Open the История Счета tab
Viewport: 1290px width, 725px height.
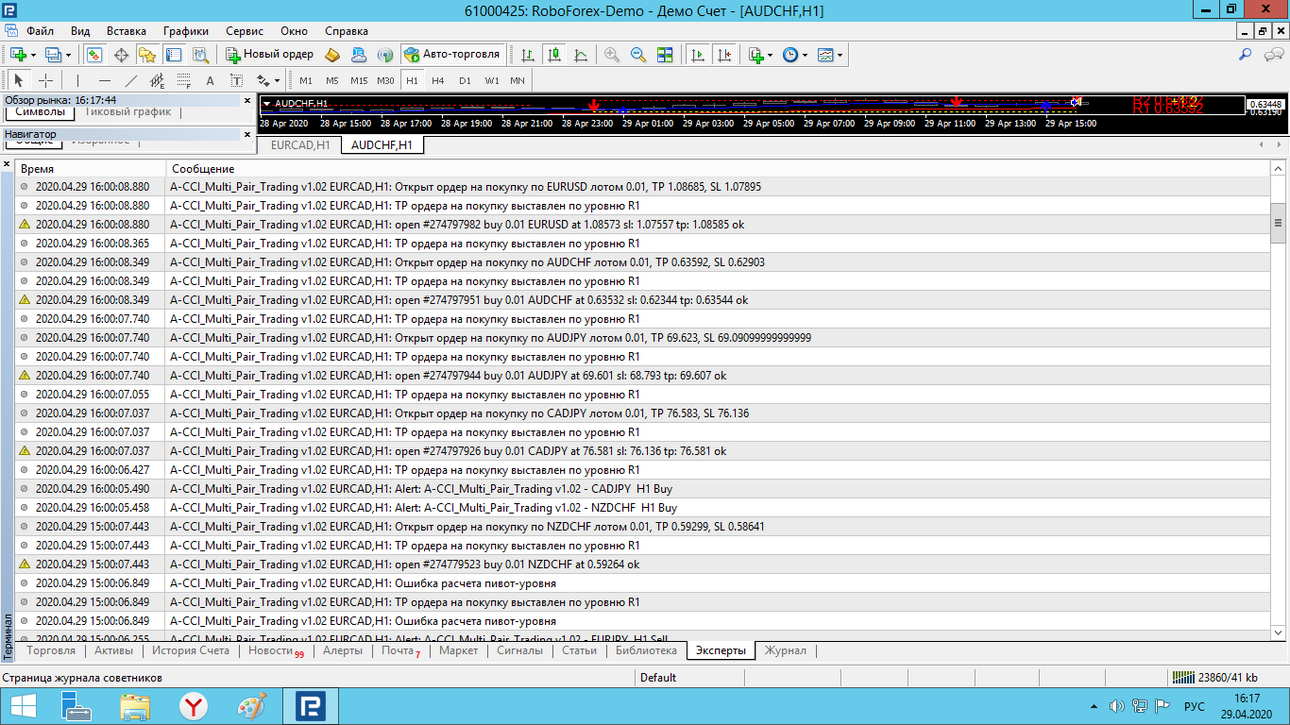(x=191, y=650)
